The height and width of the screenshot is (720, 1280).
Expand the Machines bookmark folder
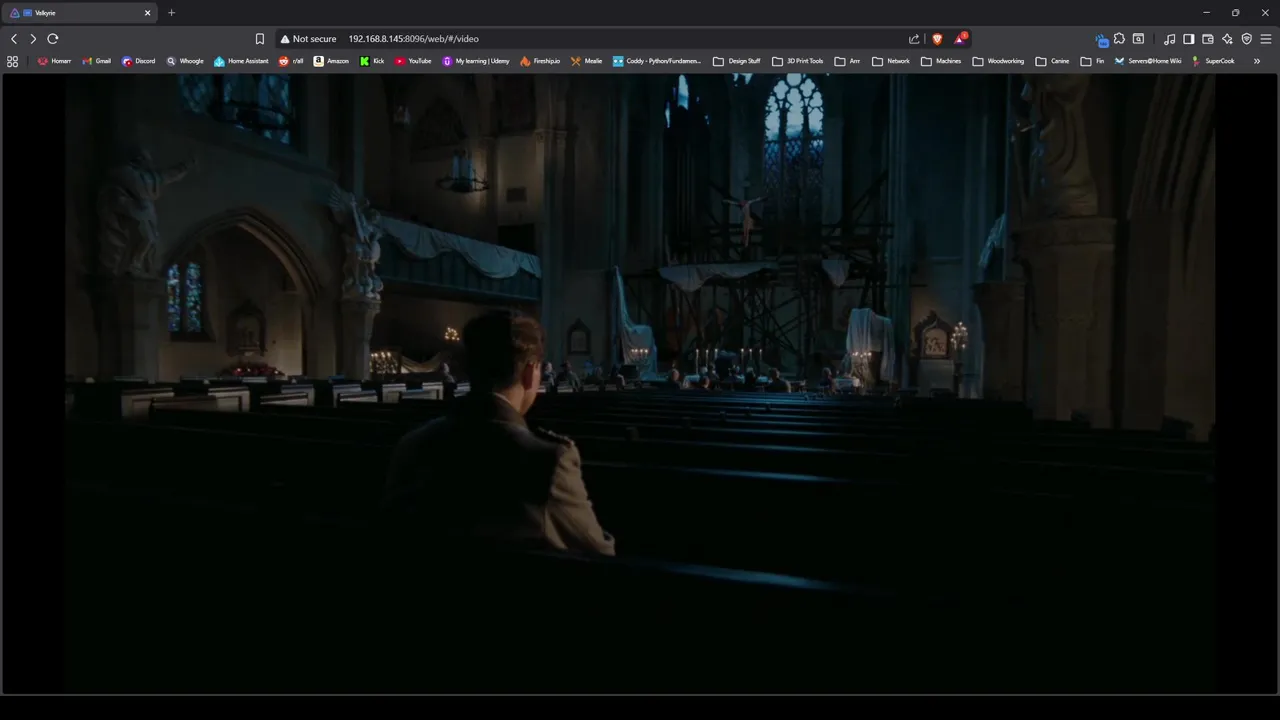pyautogui.click(x=941, y=61)
